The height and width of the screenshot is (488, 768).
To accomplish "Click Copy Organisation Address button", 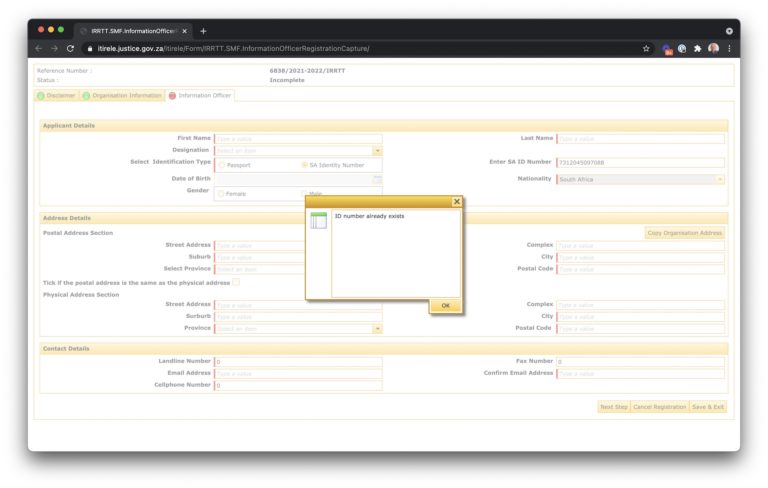I will coord(684,233).
